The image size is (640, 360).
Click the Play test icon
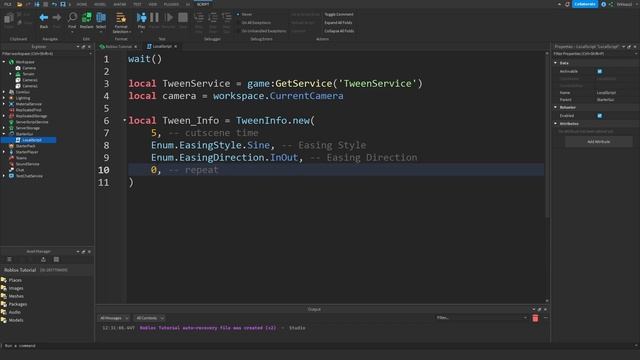[141, 18]
